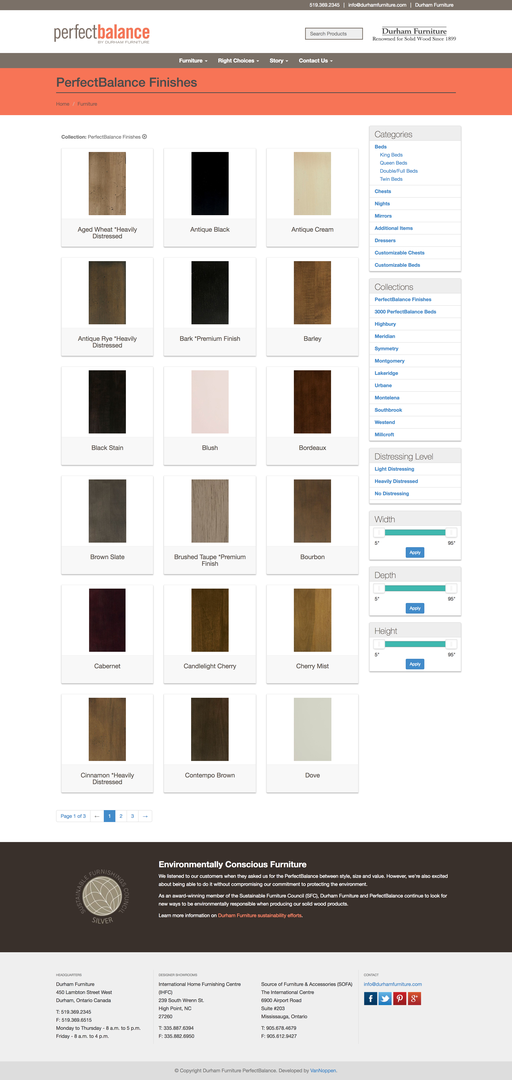
Task: Select the Customizable Beds category
Action: click(397, 264)
